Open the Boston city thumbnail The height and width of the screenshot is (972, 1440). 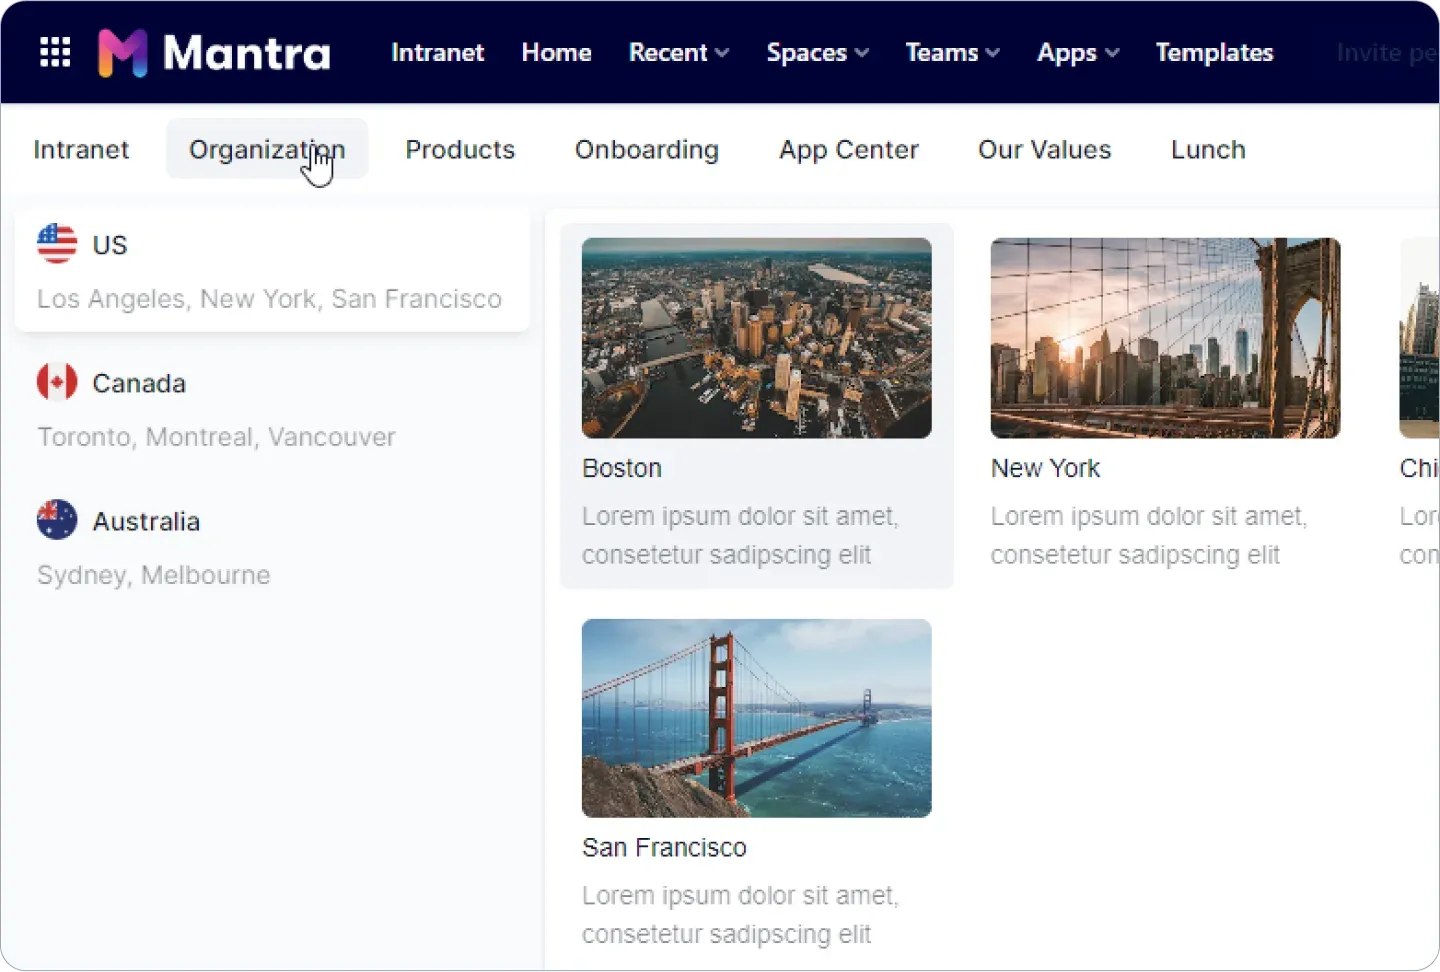(x=755, y=337)
